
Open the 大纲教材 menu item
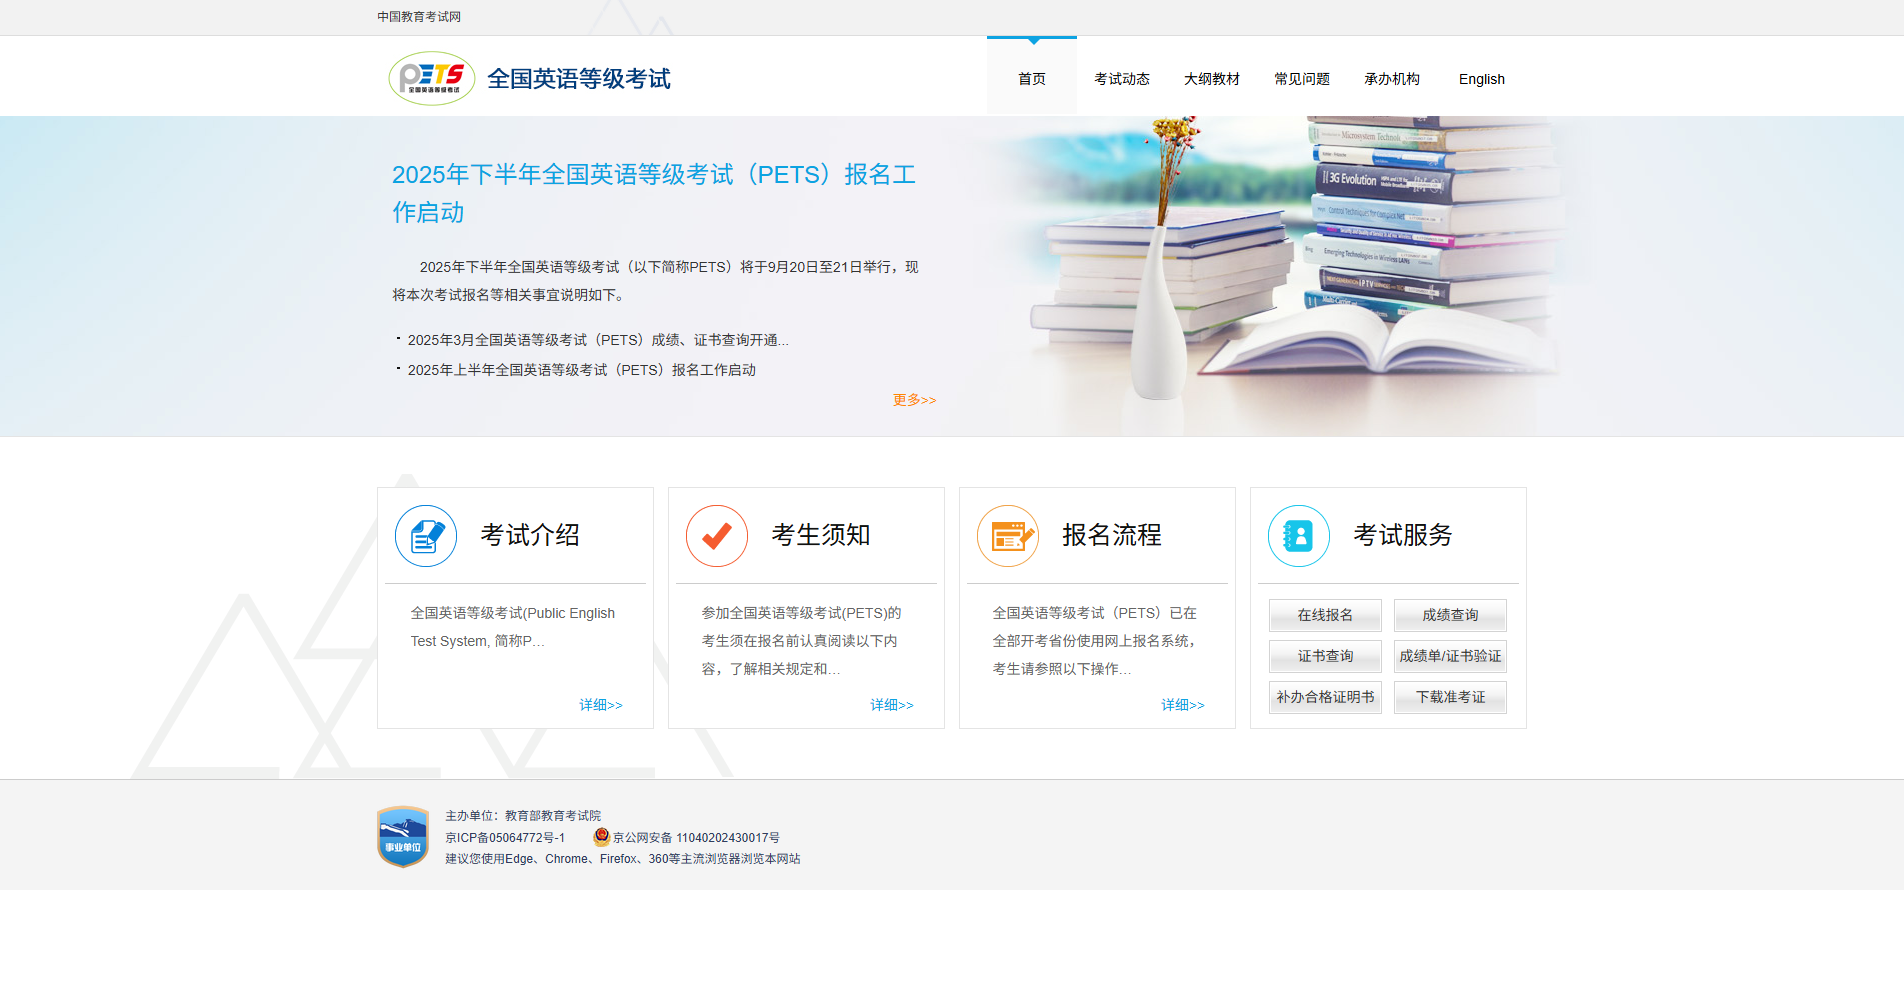point(1211,78)
